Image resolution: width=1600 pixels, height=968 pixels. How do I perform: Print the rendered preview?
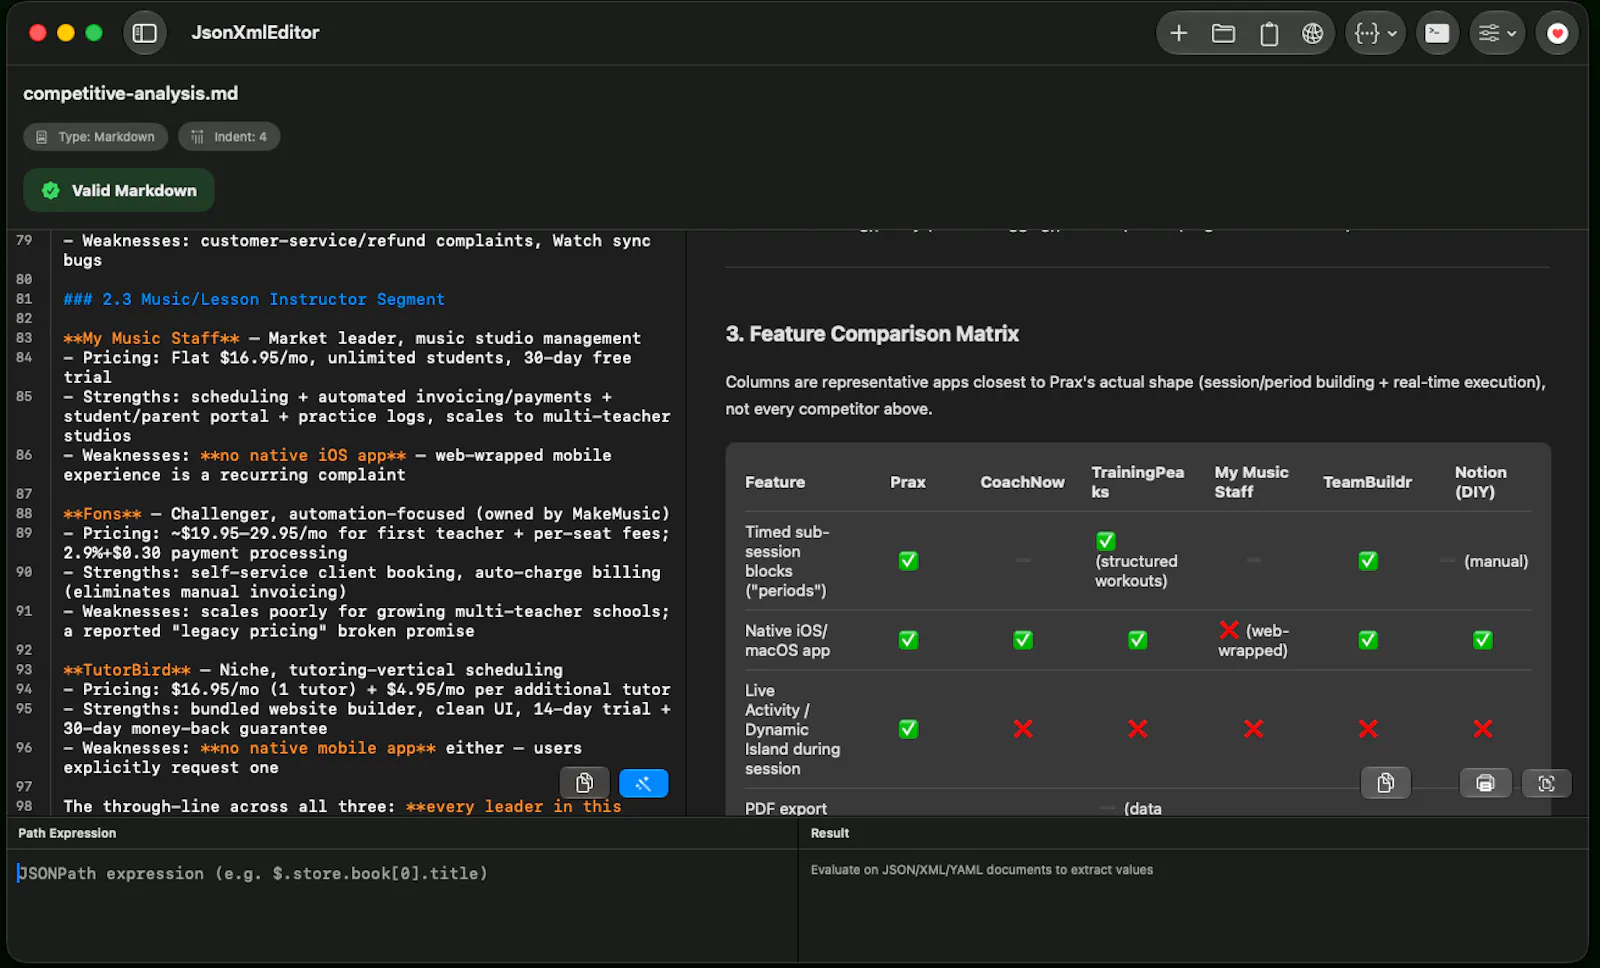click(1485, 783)
